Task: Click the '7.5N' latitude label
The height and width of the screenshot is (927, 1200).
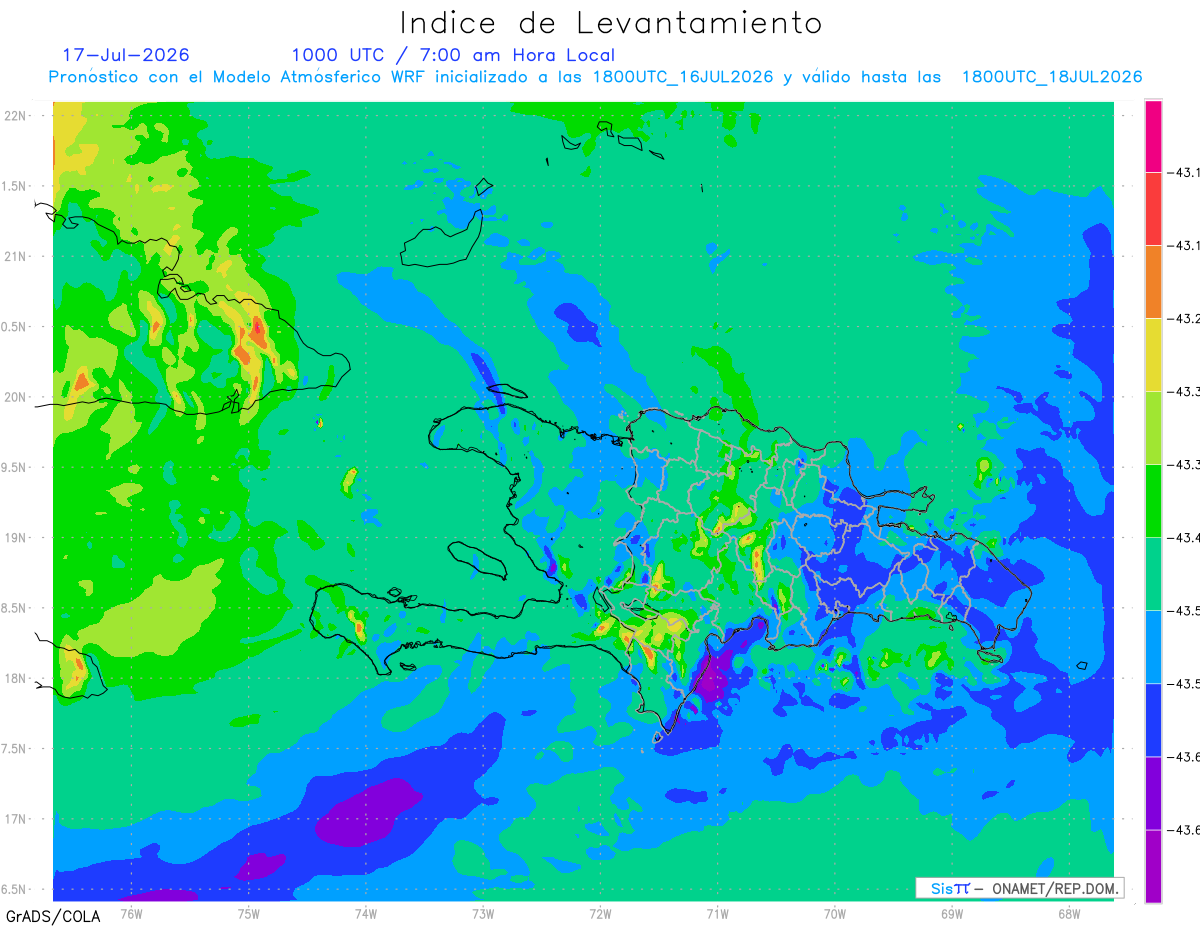Action: (15, 749)
